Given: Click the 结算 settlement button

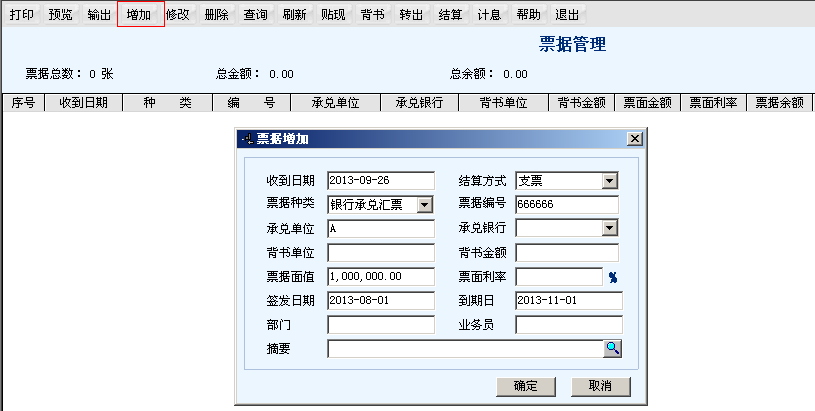Looking at the screenshot, I should pos(450,15).
